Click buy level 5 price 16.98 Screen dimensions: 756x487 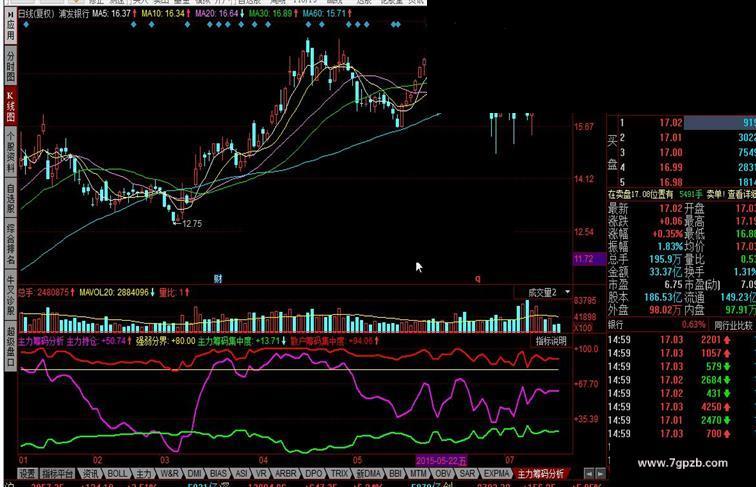tap(671, 182)
